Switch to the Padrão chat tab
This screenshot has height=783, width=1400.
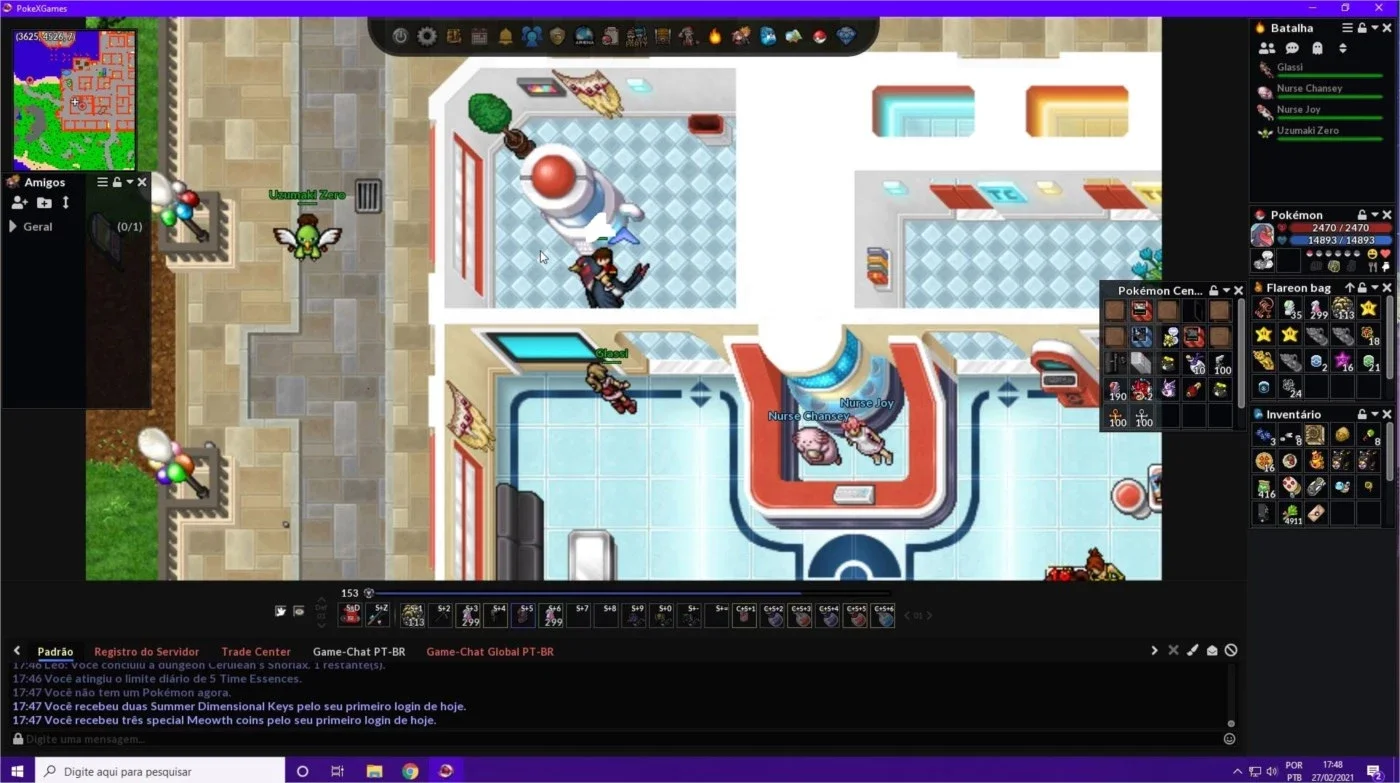pos(55,652)
